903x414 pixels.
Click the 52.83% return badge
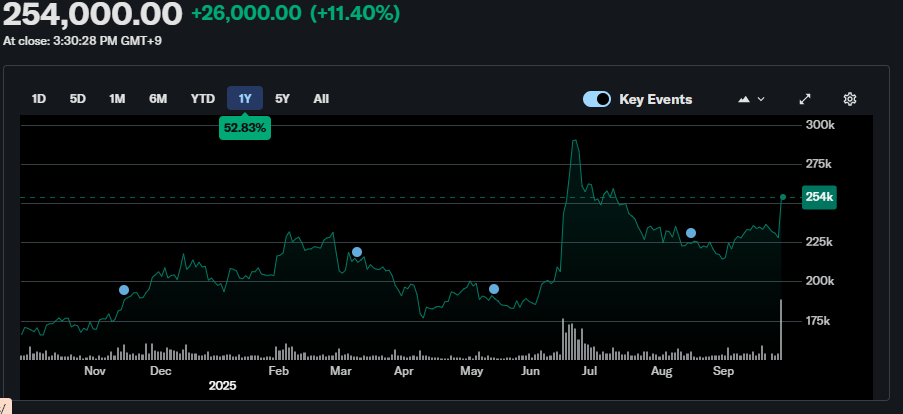245,128
